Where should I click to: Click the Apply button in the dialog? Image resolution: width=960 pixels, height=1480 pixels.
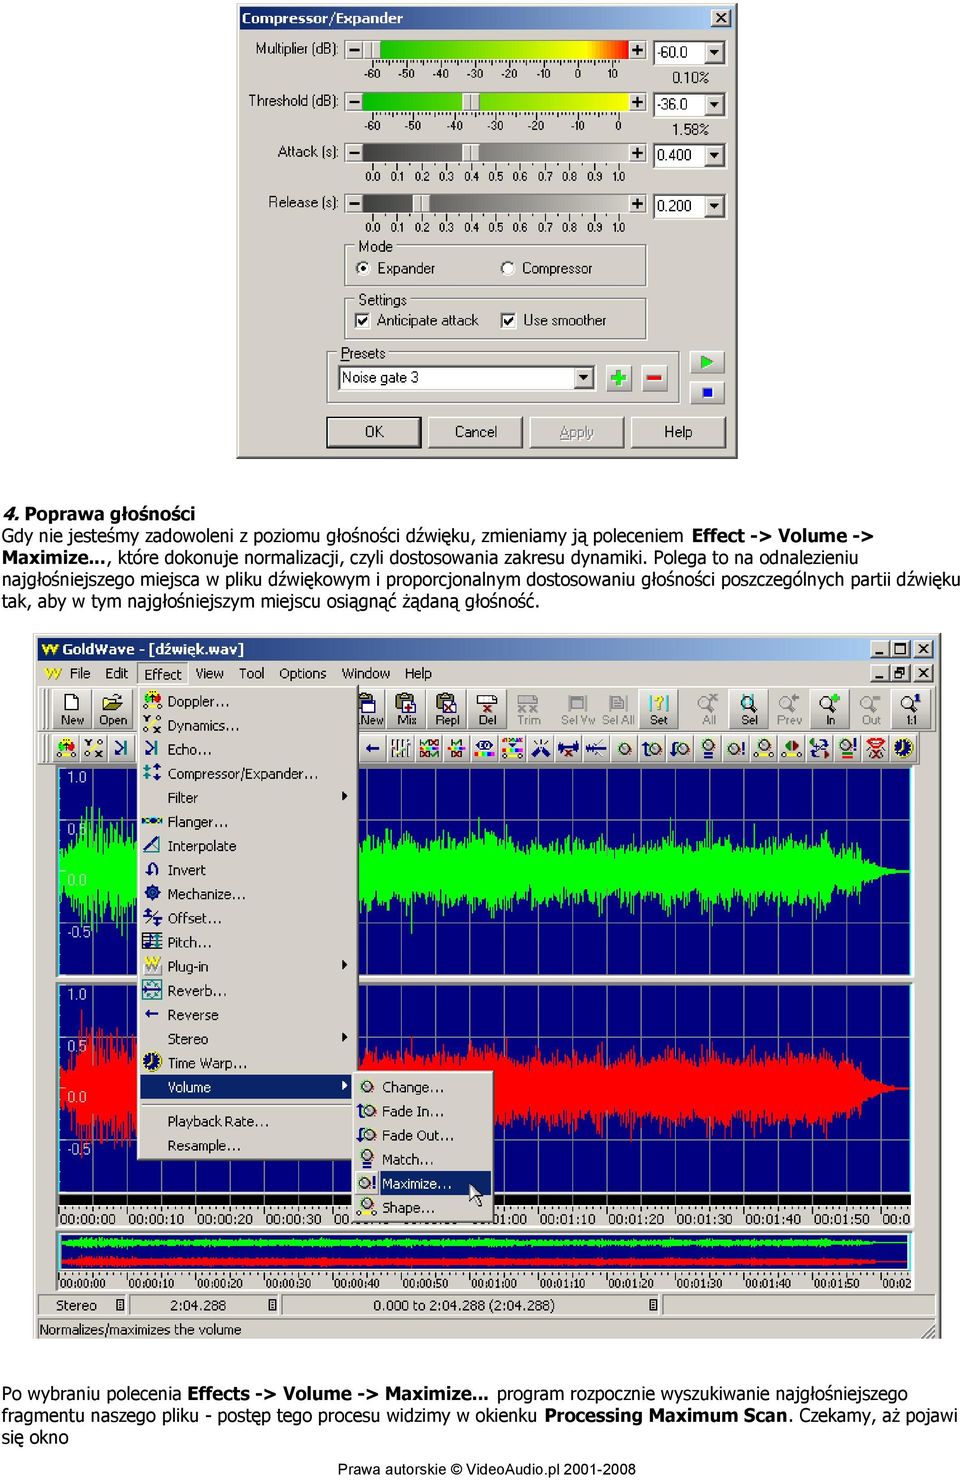pos(577,432)
